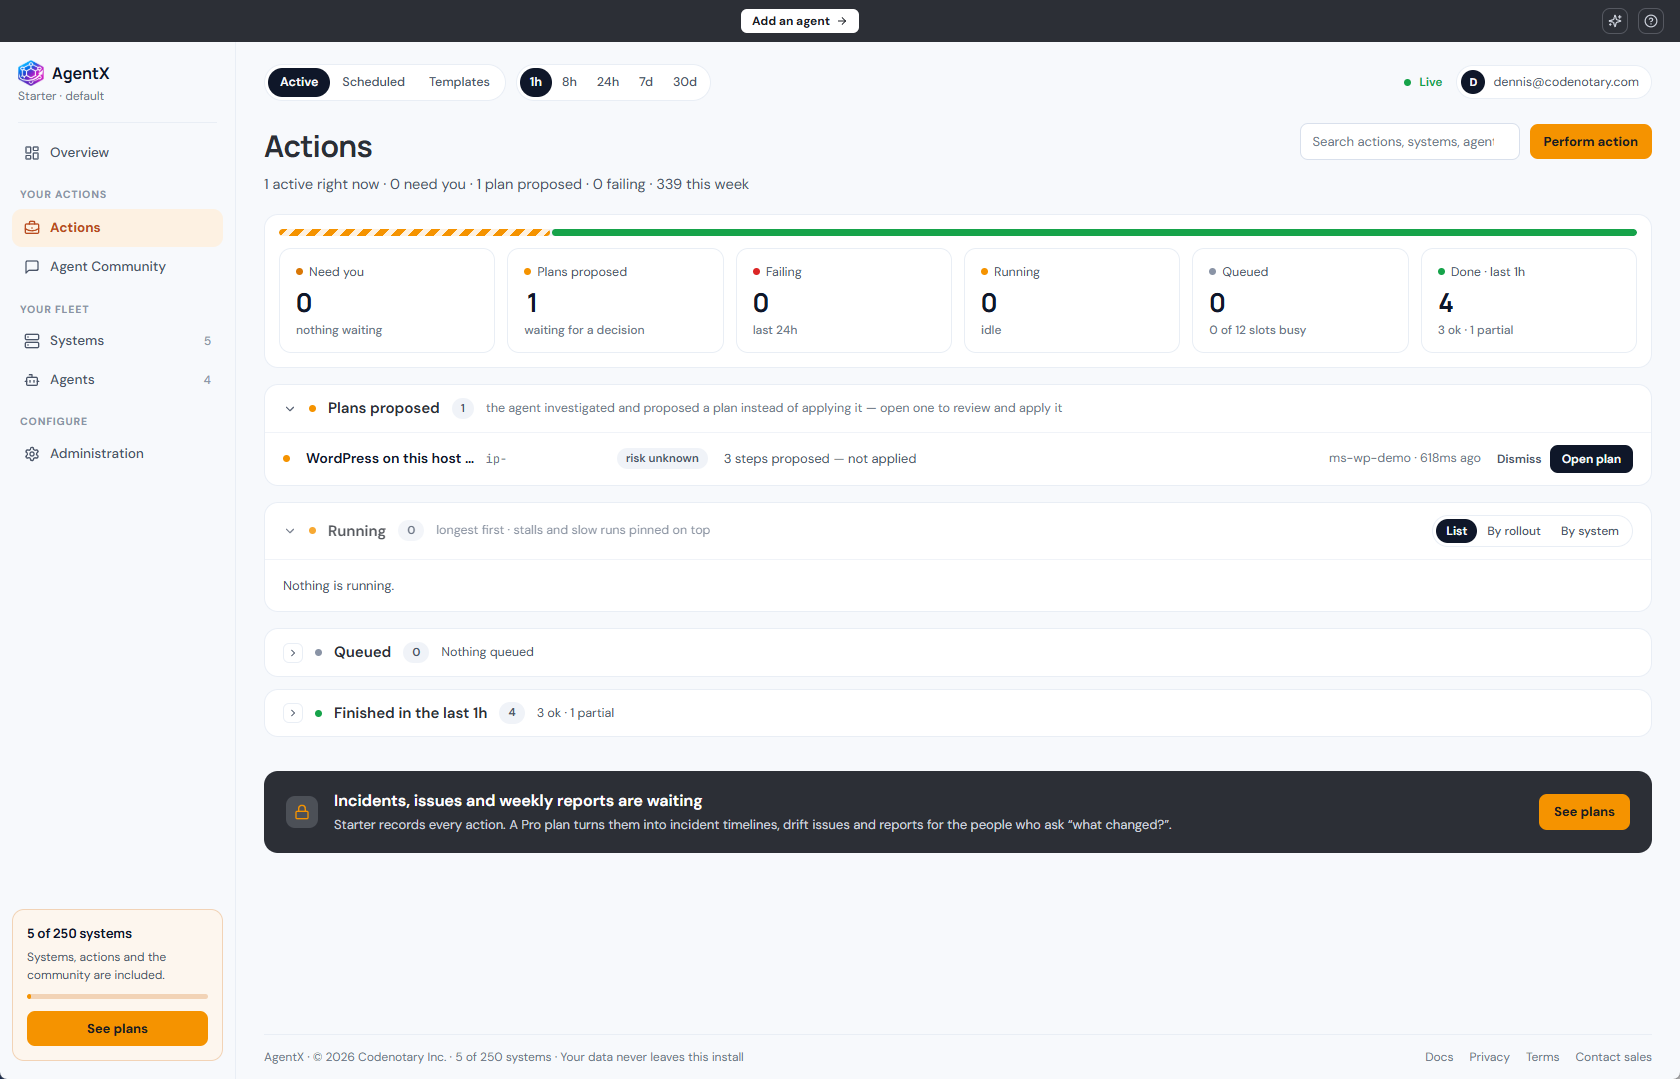Click See plans in the sidebar systems card
1680x1079 pixels.
point(117,1028)
